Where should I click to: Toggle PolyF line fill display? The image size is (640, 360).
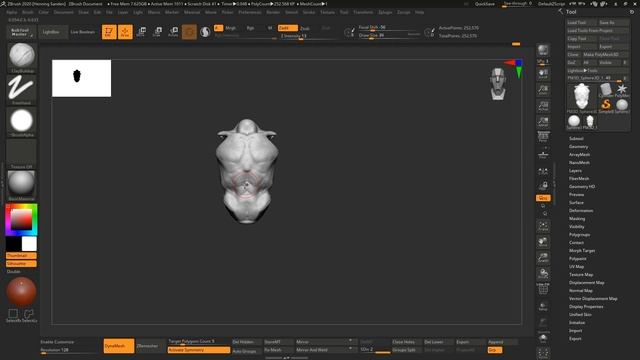pos(543,289)
